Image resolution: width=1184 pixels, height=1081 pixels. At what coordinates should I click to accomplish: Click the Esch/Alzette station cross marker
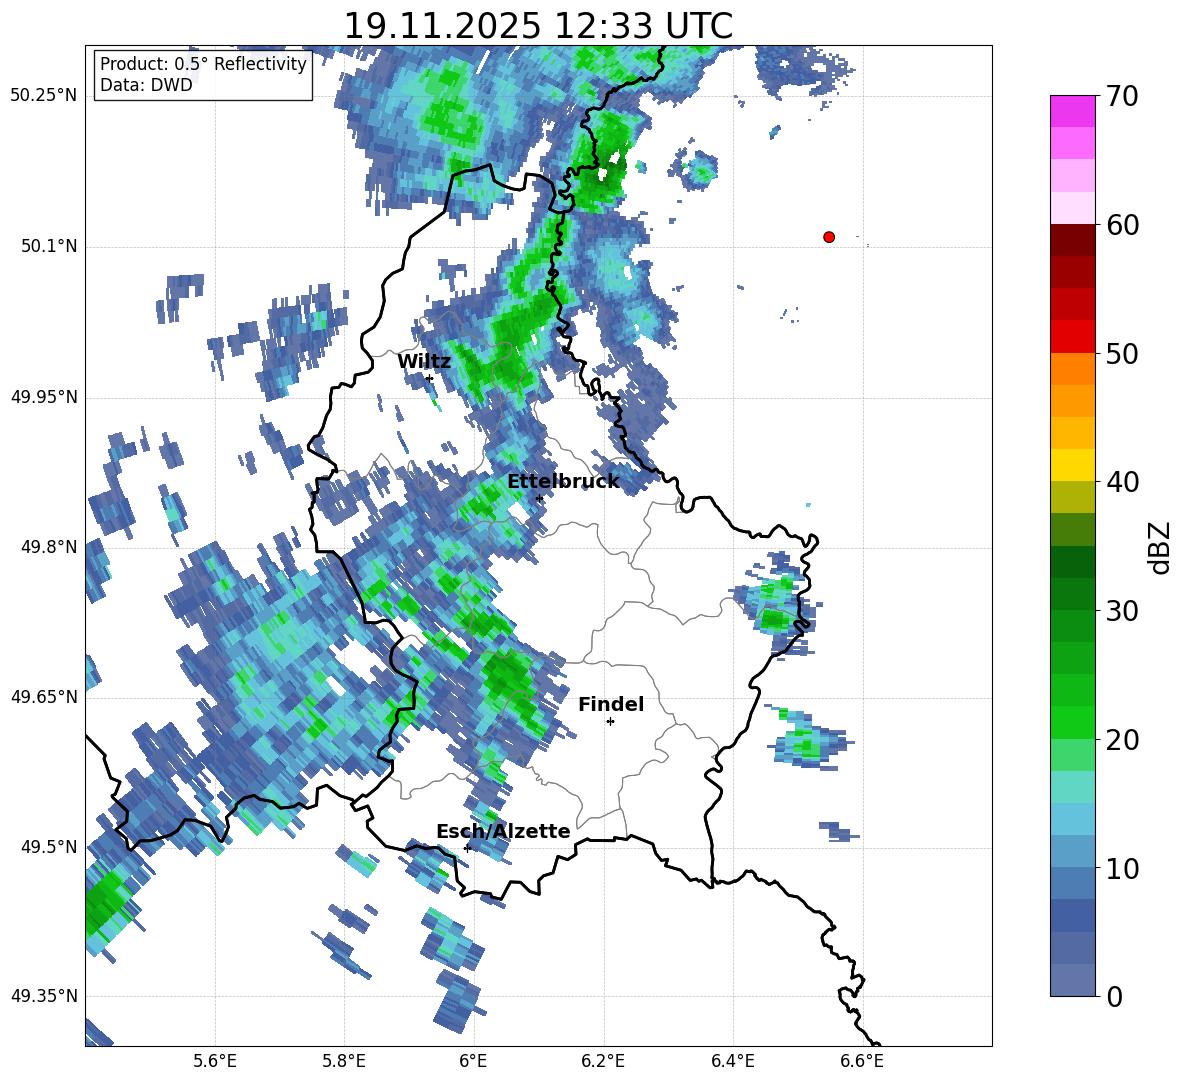pos(467,848)
